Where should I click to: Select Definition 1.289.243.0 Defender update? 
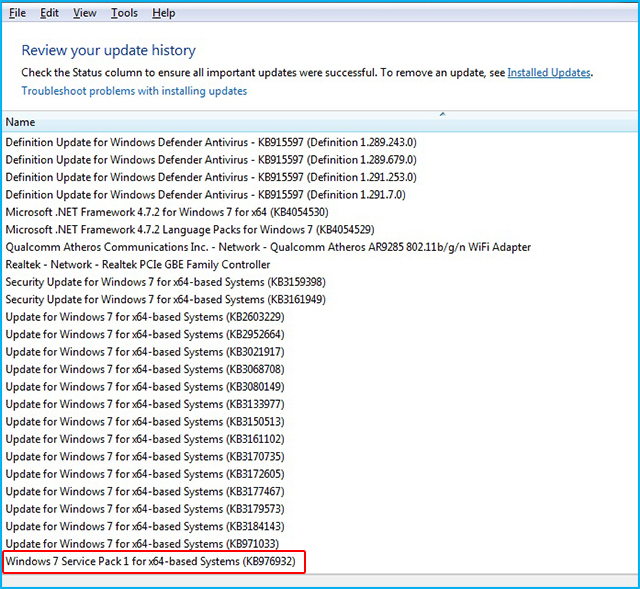(x=211, y=142)
